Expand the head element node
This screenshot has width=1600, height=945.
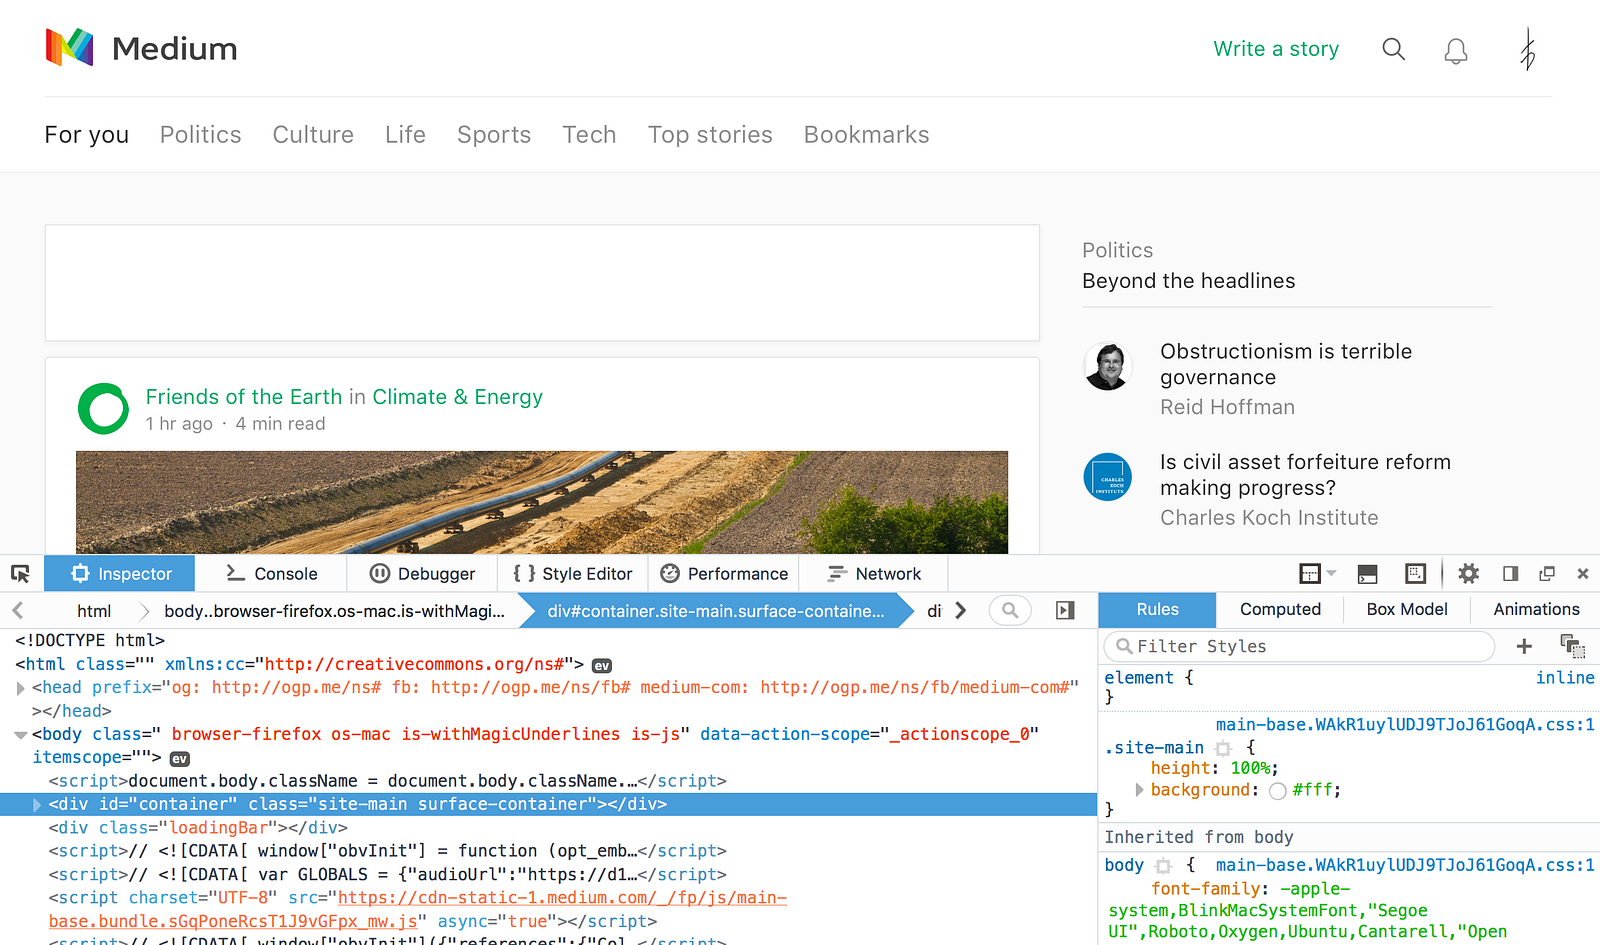click(20, 688)
